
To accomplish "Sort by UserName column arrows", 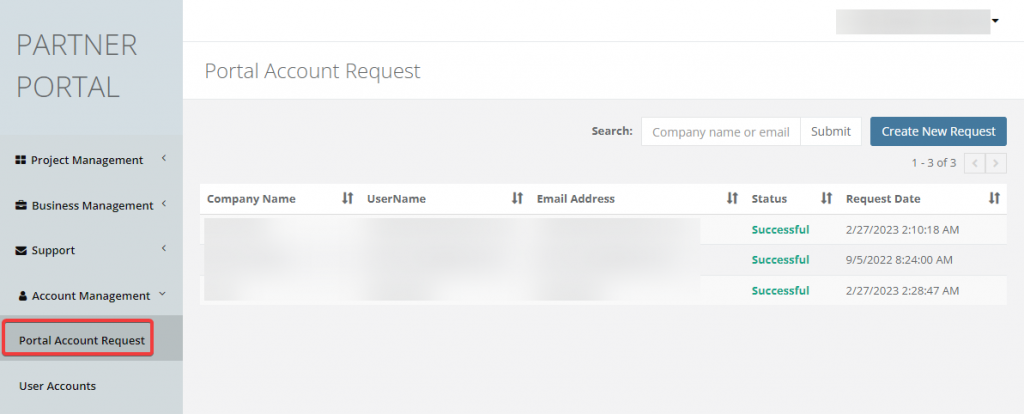I will pos(517,199).
